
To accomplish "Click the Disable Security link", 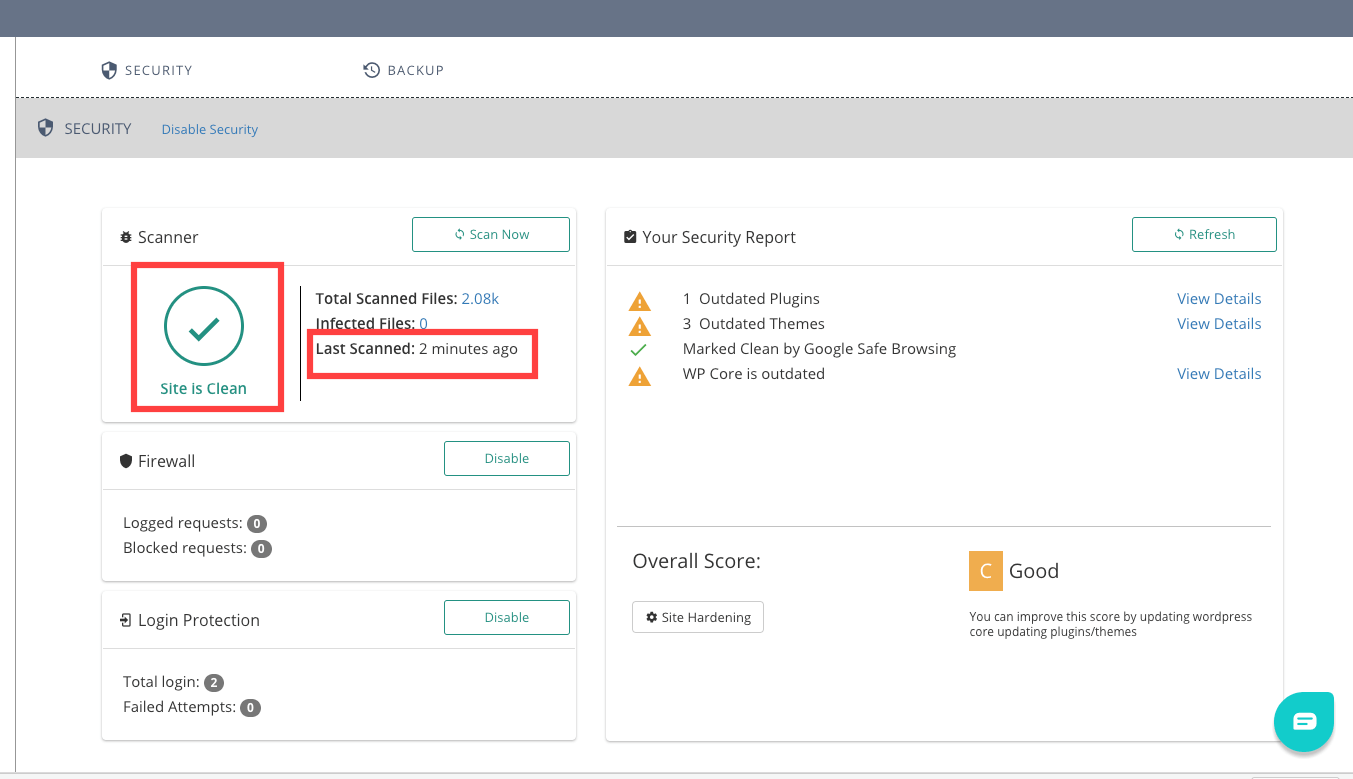I will (x=210, y=129).
